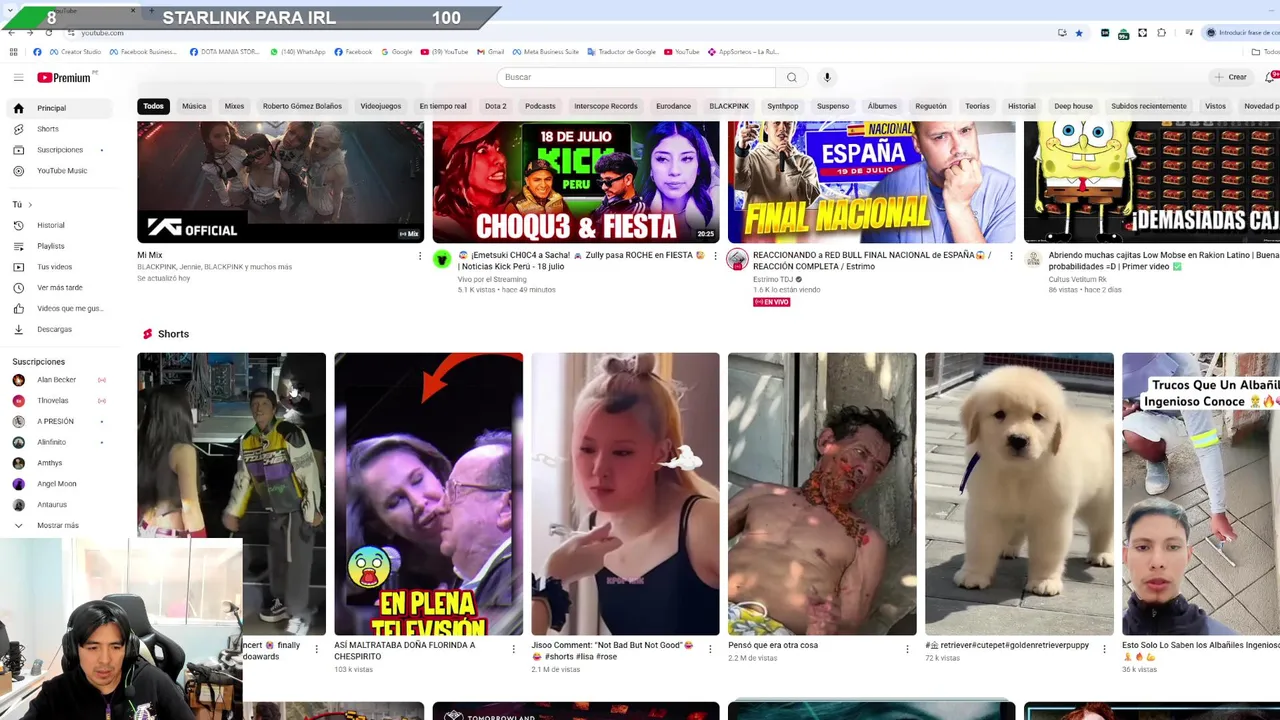
Task: Select the Música filter chip
Action: tap(194, 106)
